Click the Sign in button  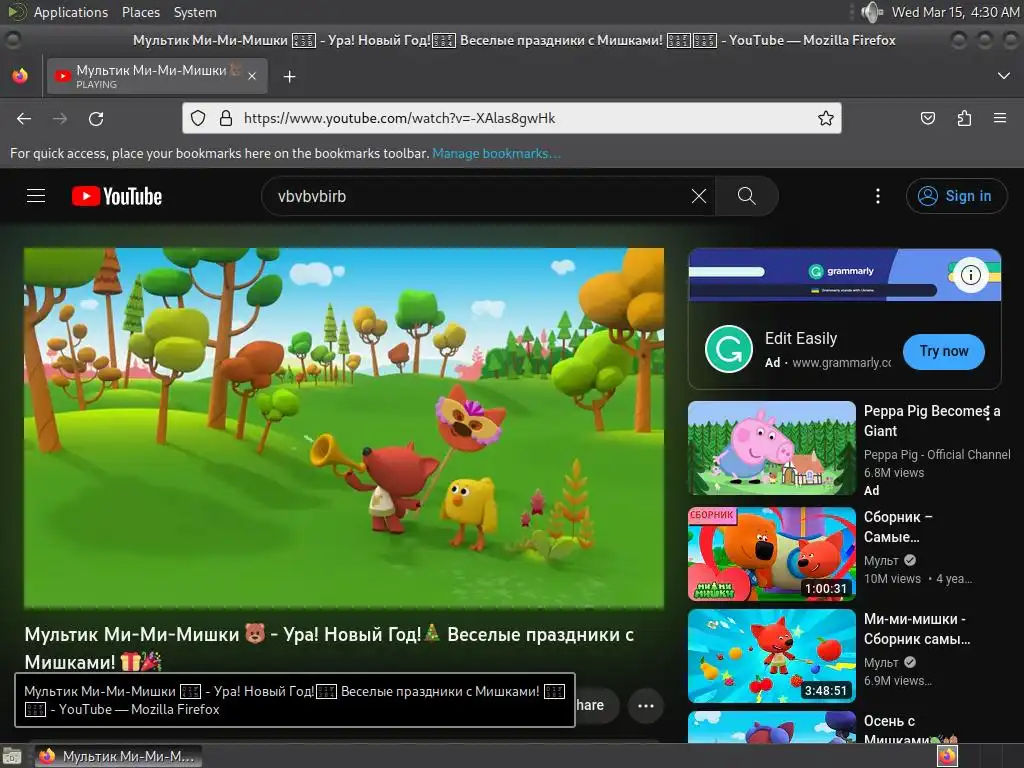click(956, 196)
